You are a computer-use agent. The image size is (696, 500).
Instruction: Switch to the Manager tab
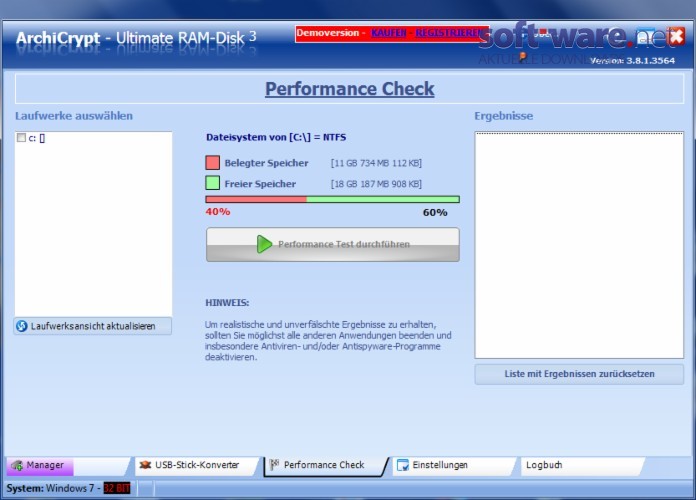click(x=67, y=465)
